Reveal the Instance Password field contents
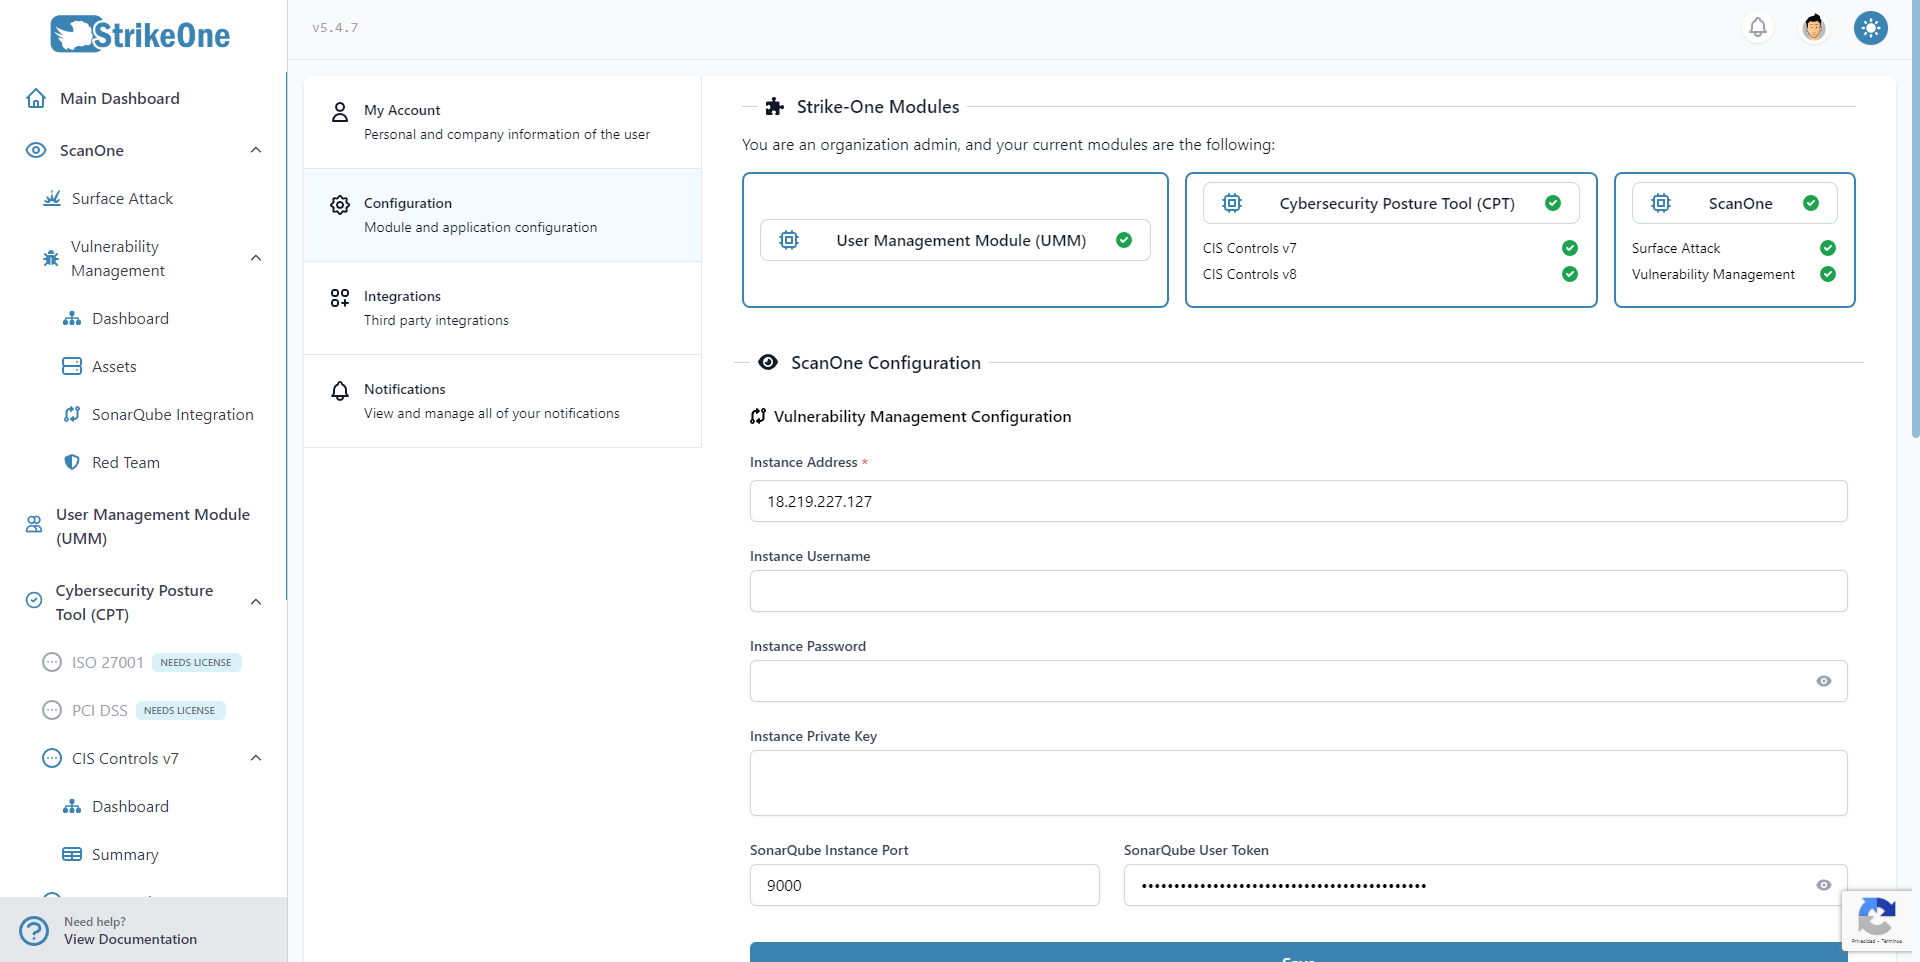The image size is (1920, 962). [1824, 681]
